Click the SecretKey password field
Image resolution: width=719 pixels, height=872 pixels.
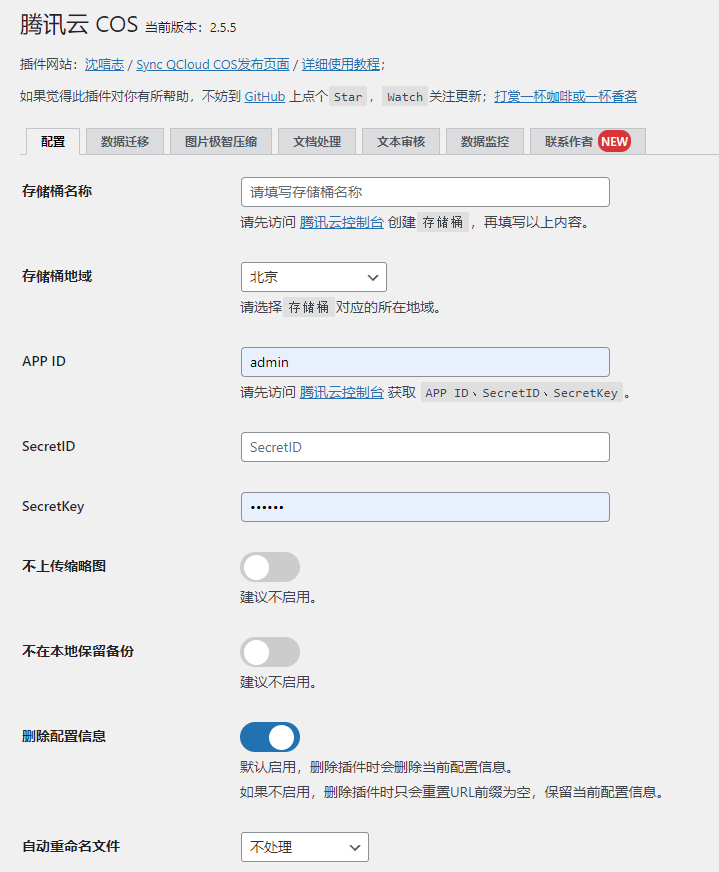(425, 507)
